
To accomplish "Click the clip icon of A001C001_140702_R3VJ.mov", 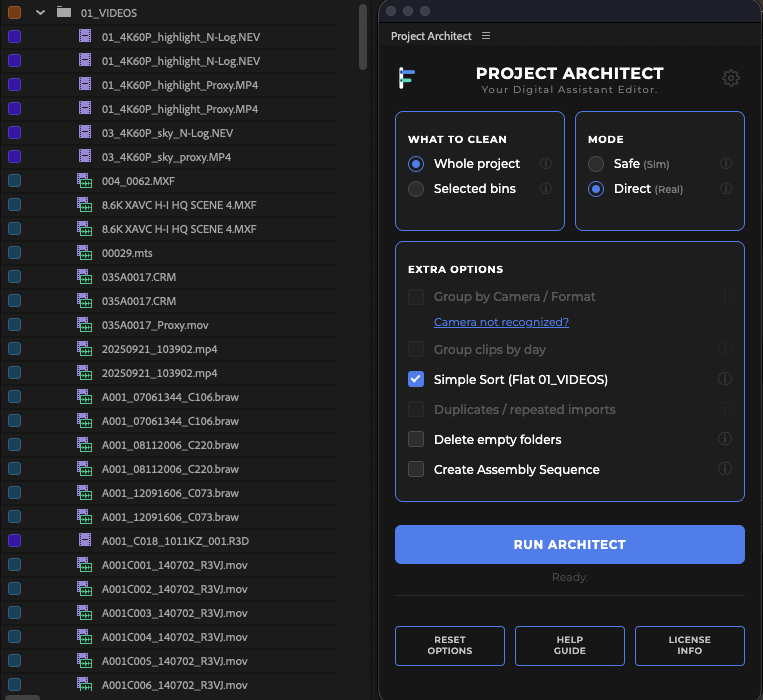I will 85,564.
